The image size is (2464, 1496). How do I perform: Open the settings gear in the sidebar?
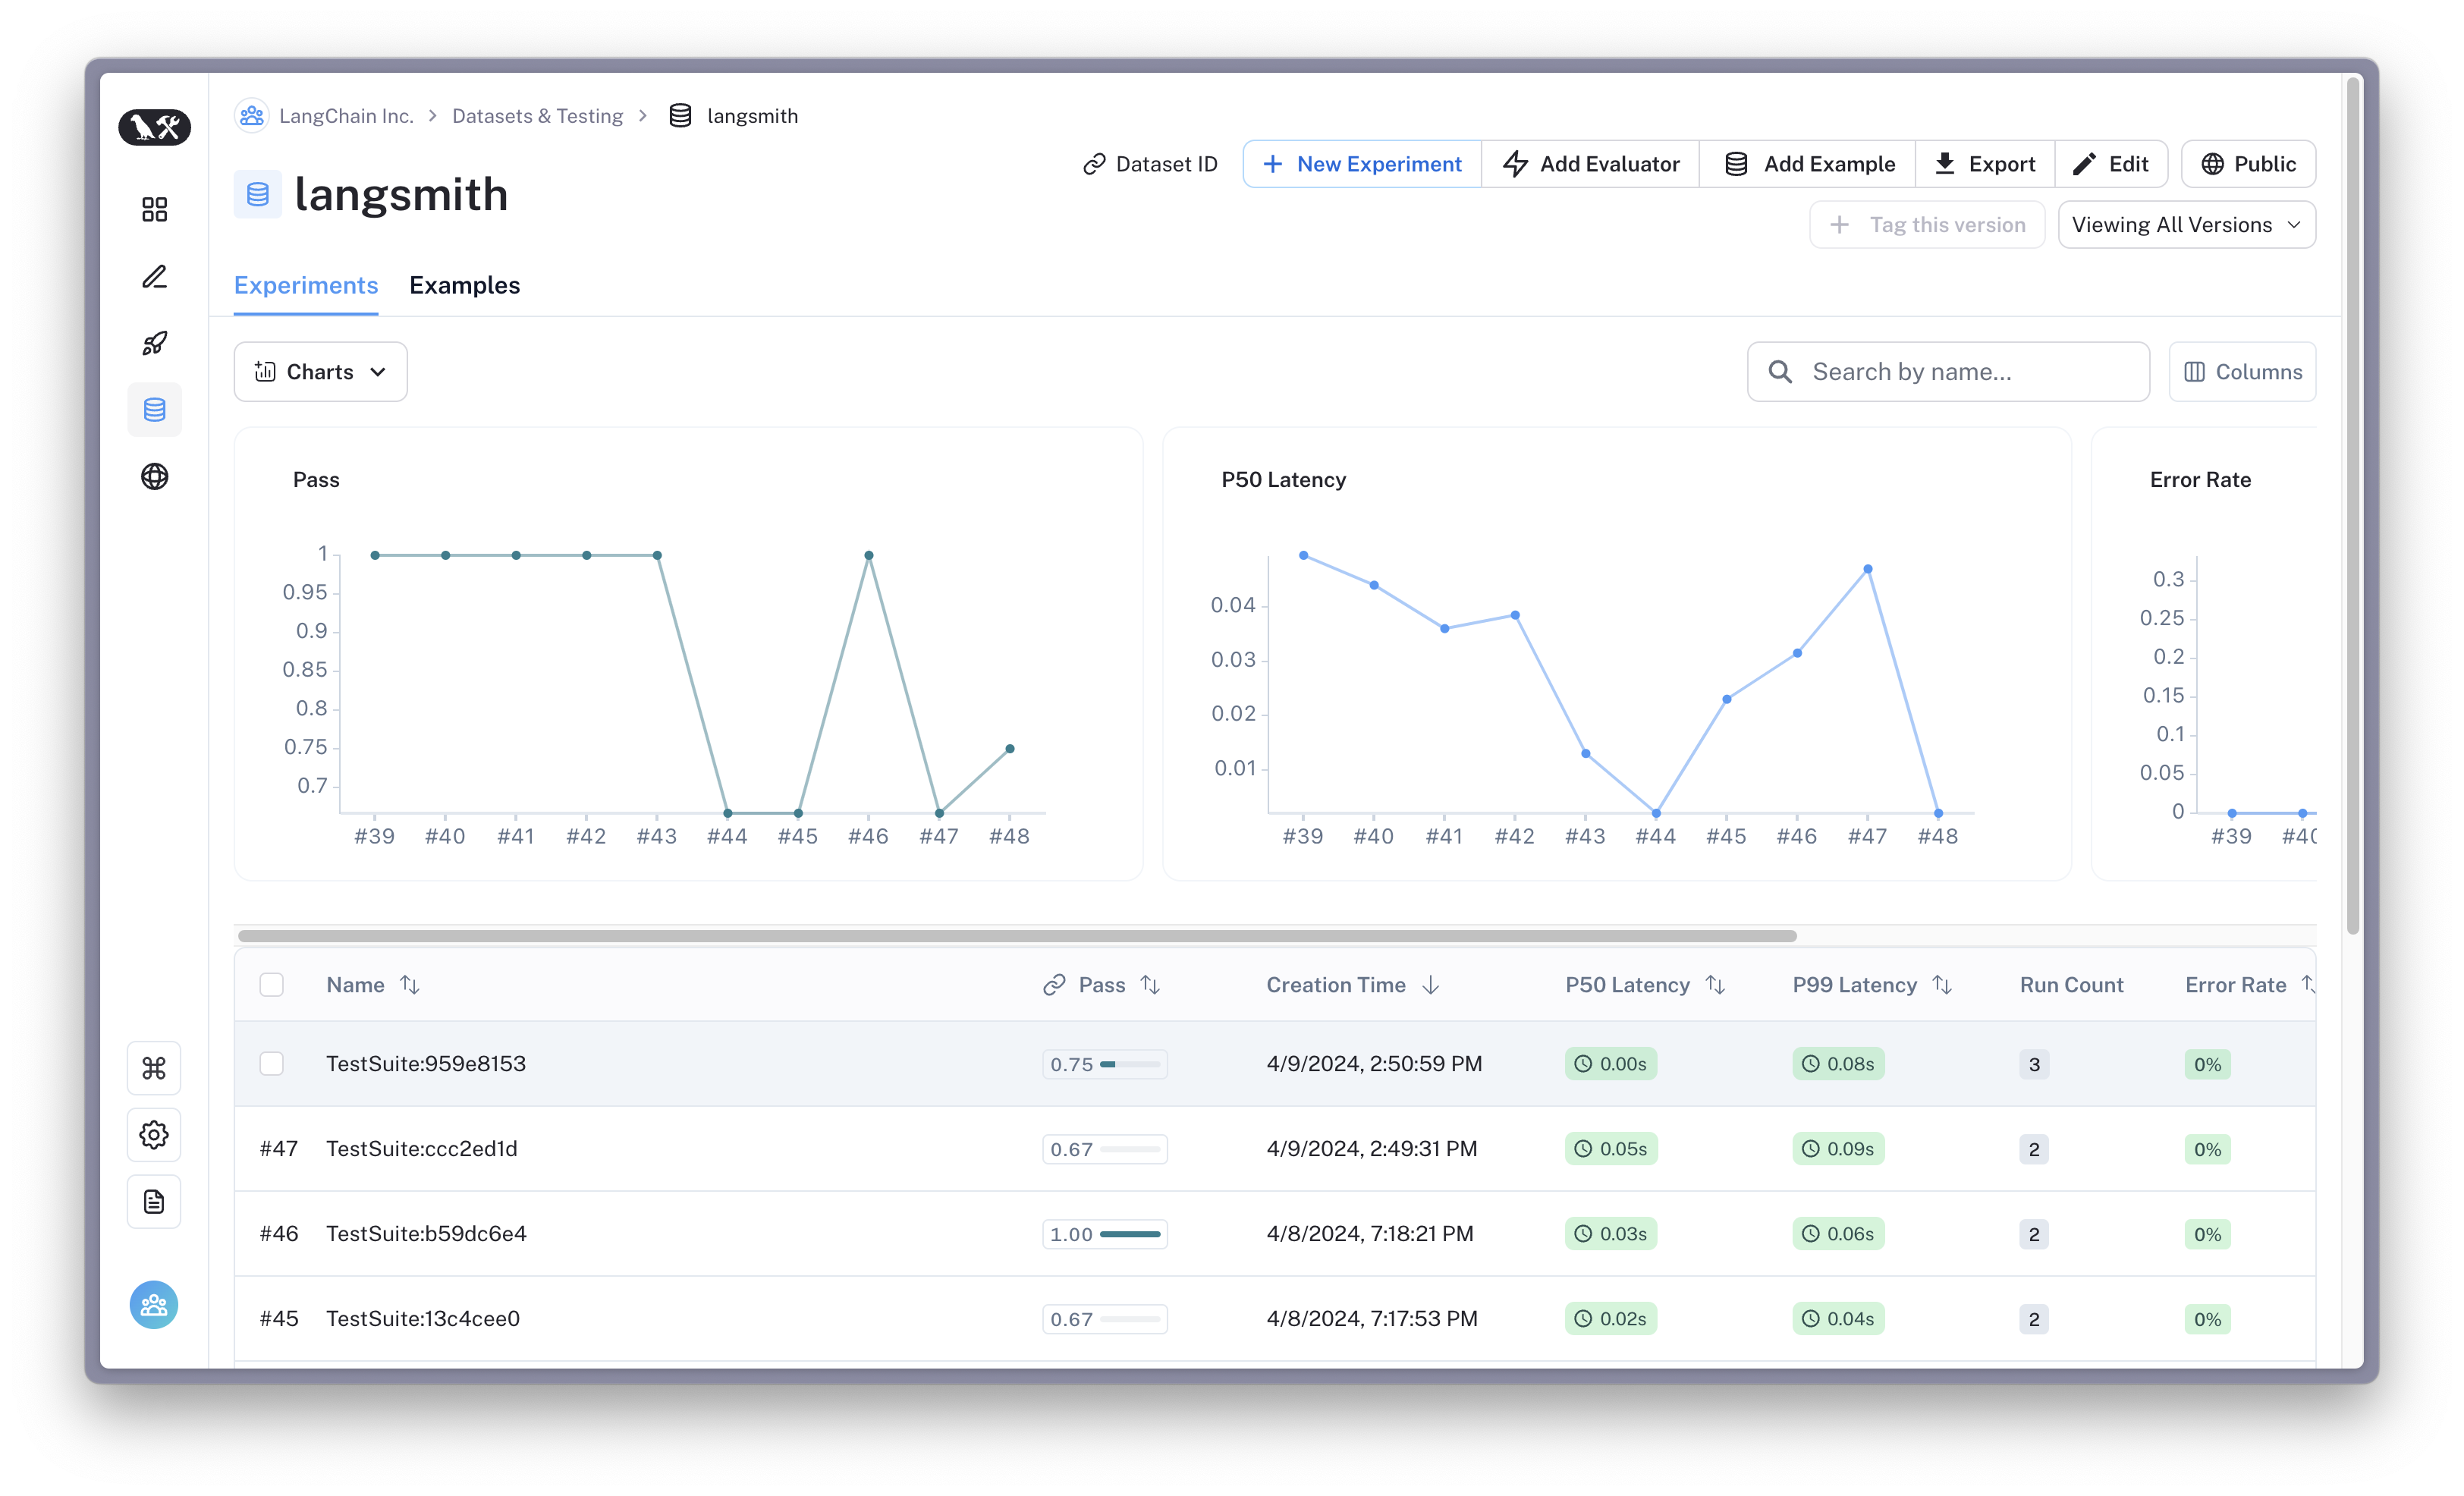pyautogui.click(x=154, y=1135)
